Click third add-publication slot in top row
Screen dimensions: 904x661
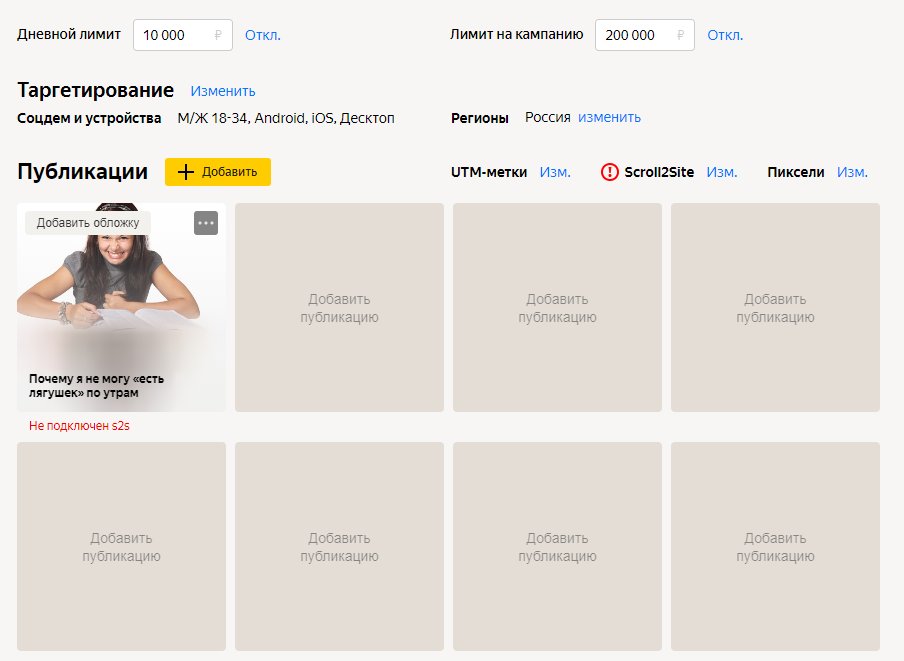[x=557, y=307]
